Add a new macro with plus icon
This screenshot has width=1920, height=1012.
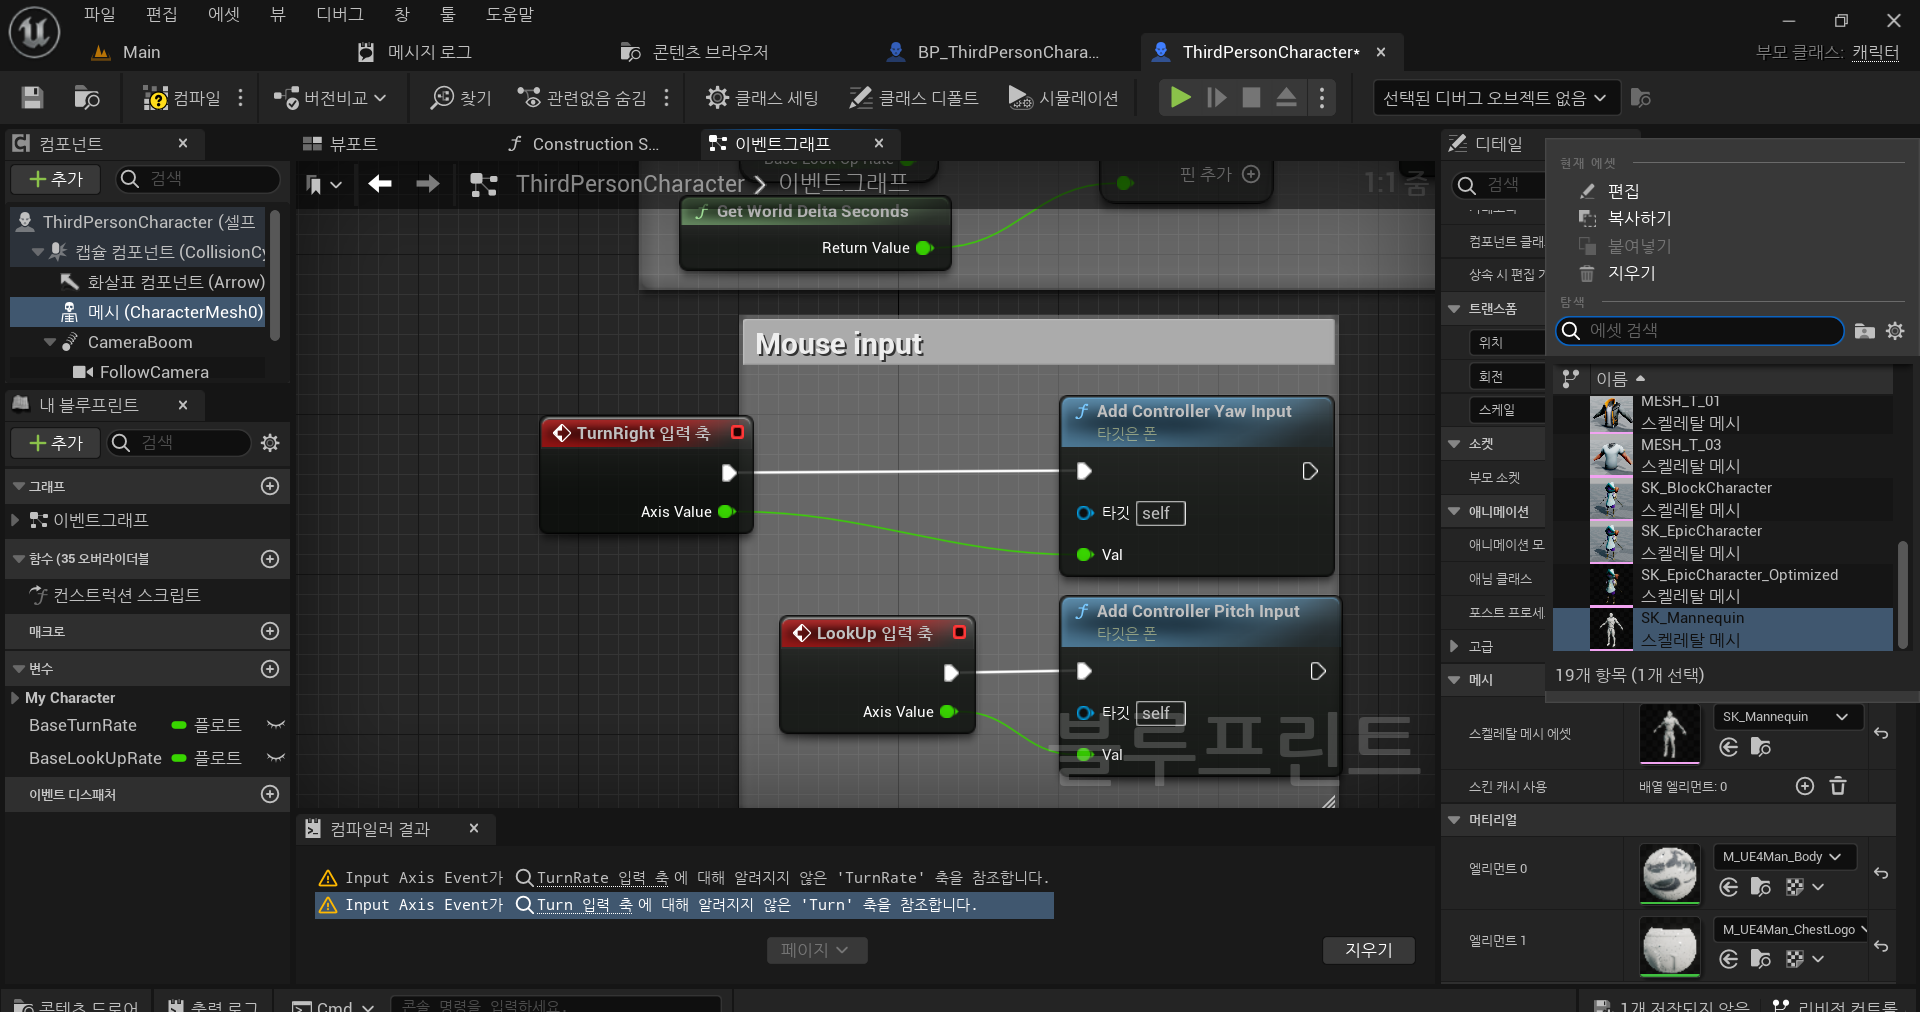pos(270,631)
